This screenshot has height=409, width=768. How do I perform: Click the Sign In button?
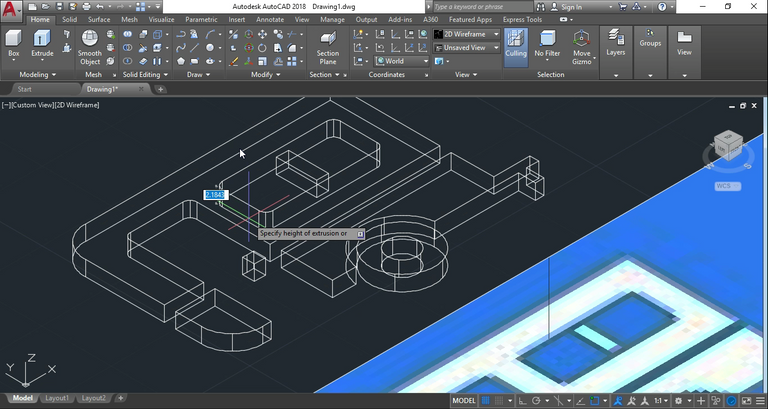pyautogui.click(x=572, y=7)
